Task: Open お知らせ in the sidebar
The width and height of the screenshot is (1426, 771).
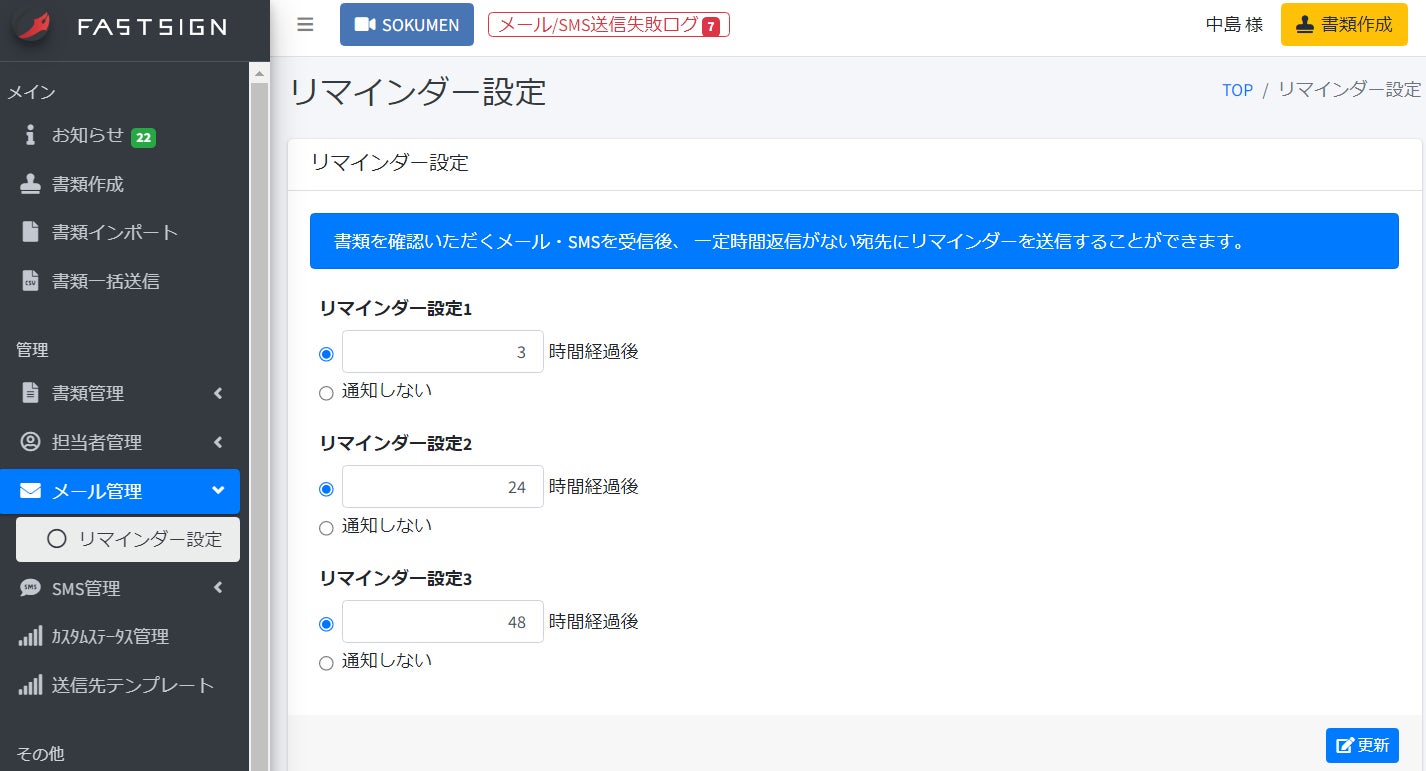Action: 120,135
